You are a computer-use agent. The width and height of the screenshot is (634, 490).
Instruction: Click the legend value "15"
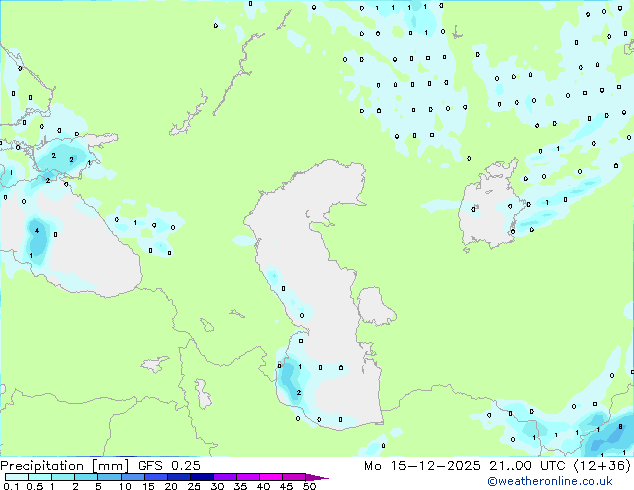[x=148, y=486]
